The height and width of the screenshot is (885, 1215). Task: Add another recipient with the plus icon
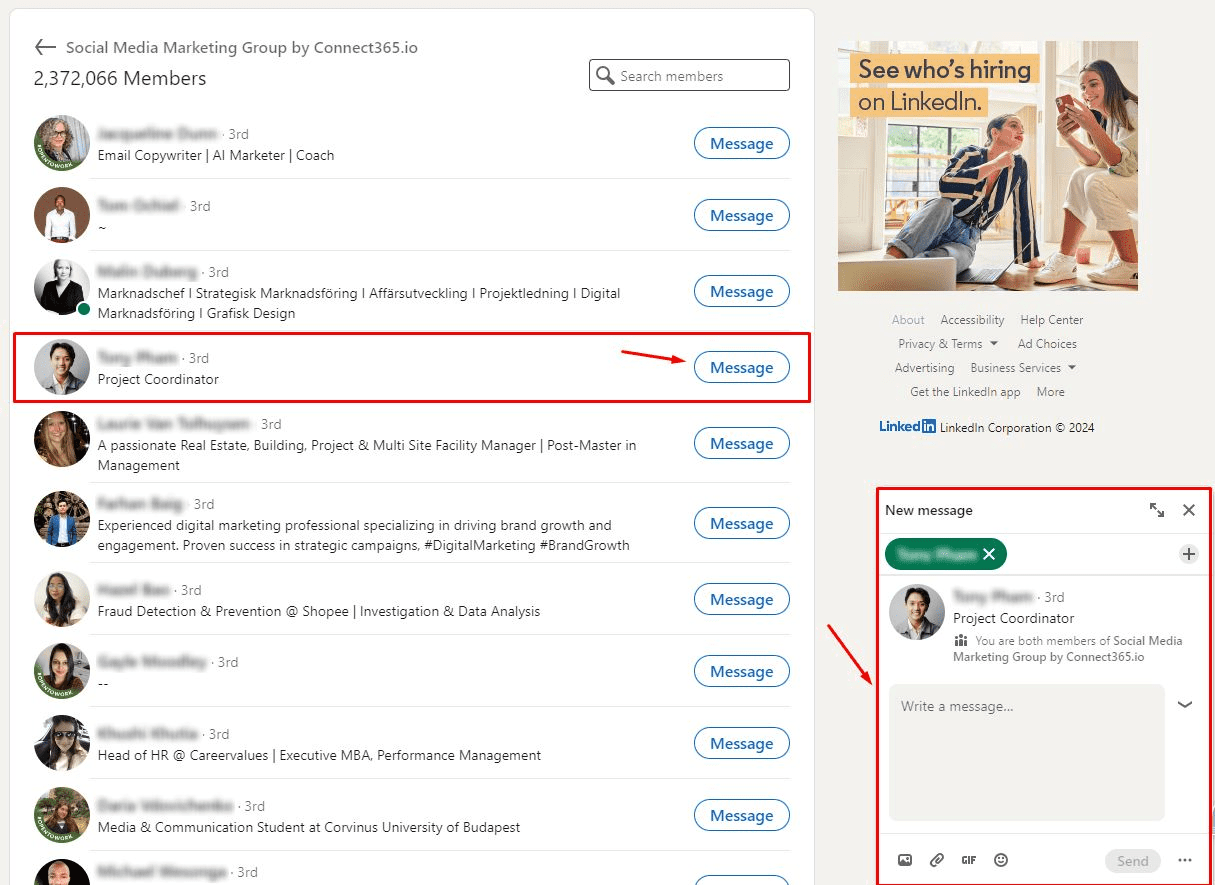click(1188, 554)
